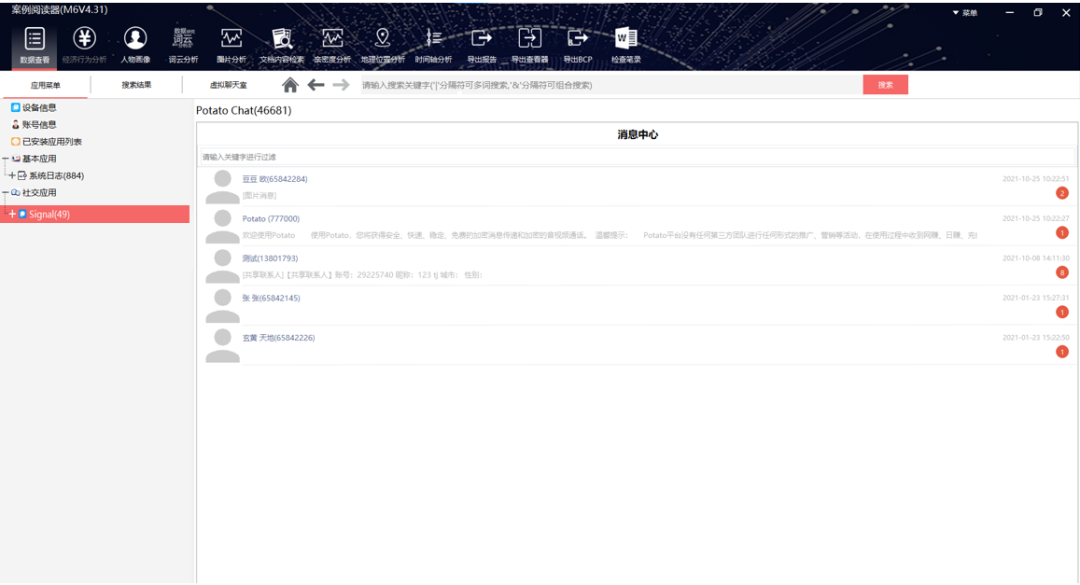Click the 经济行为分析 yen icon
The height and width of the screenshot is (585, 1080).
pos(85,38)
